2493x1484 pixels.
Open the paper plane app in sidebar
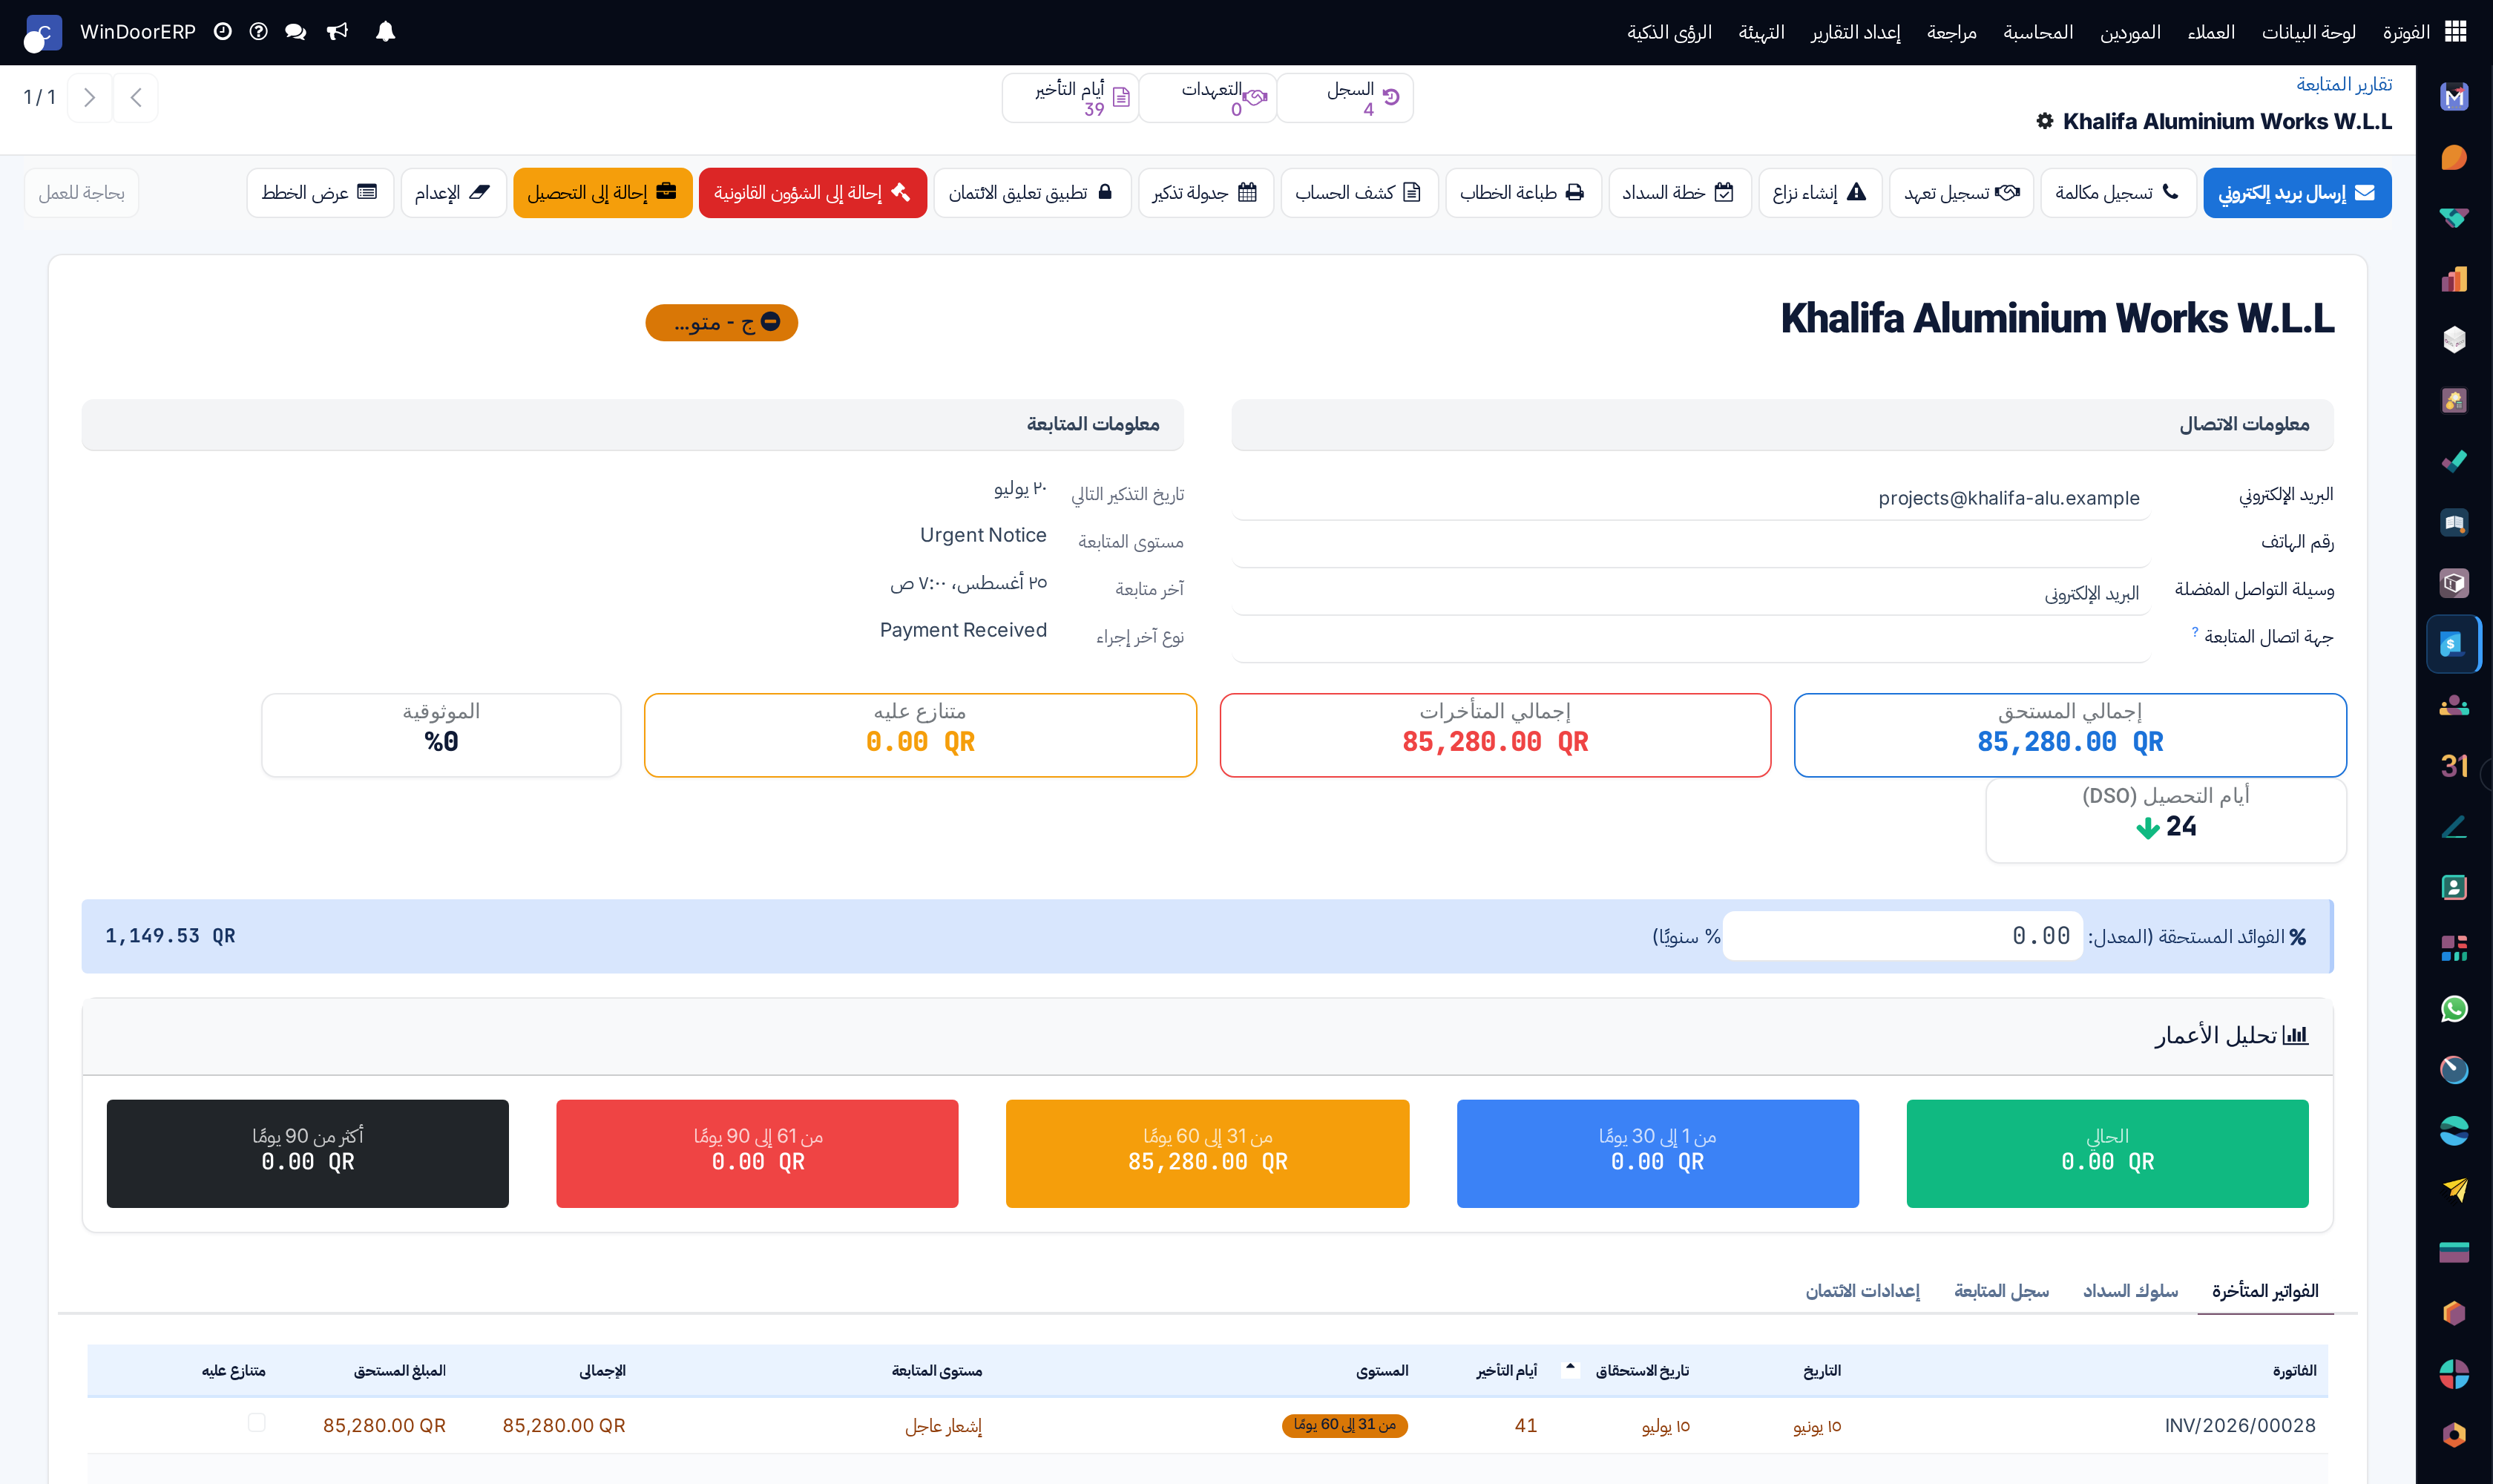[x=2454, y=1190]
